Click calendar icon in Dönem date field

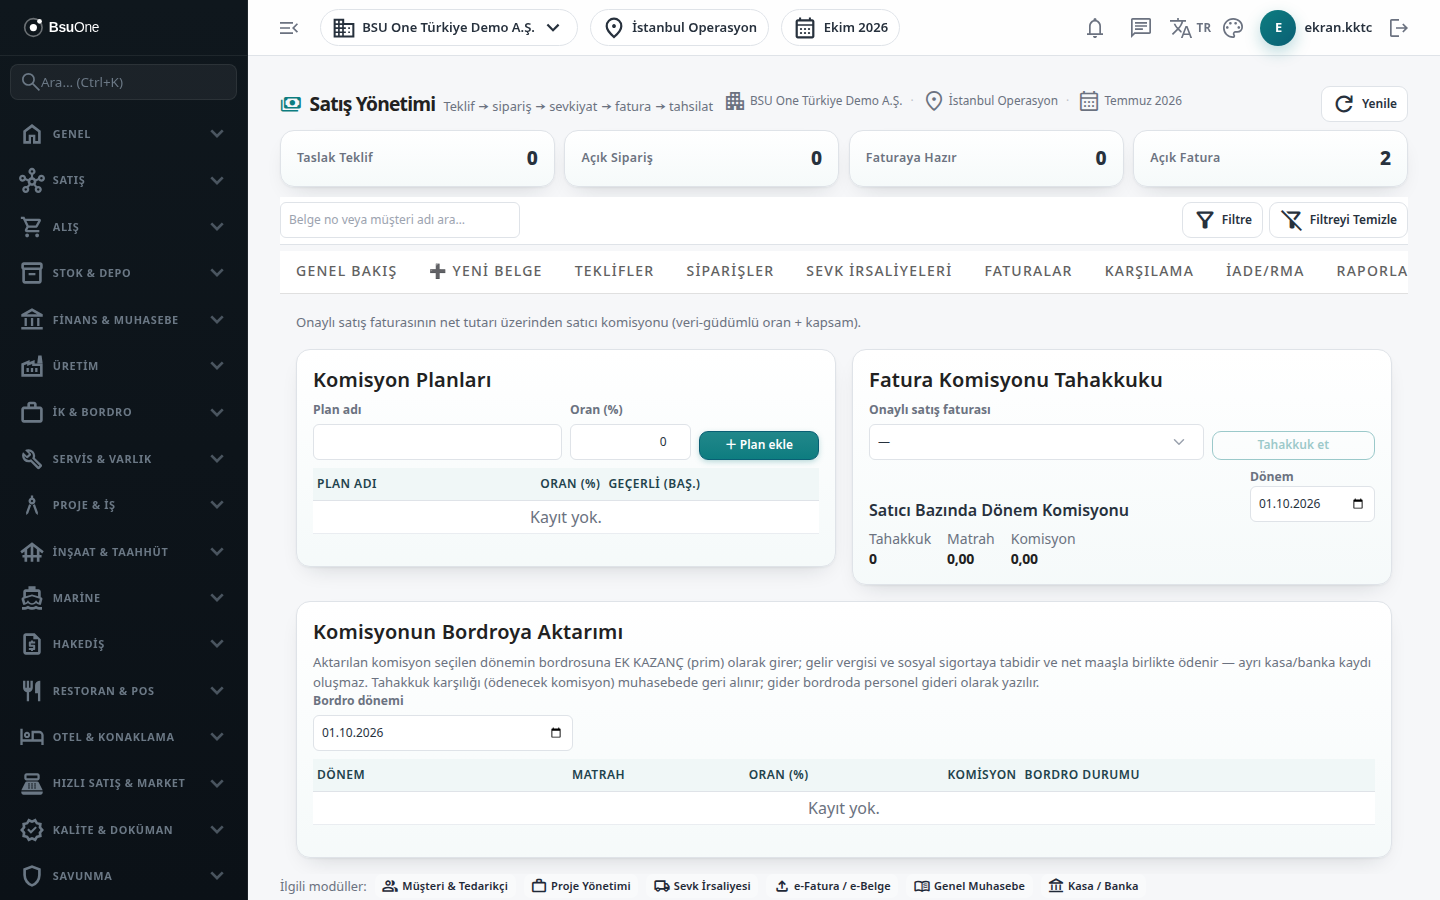pos(1358,504)
